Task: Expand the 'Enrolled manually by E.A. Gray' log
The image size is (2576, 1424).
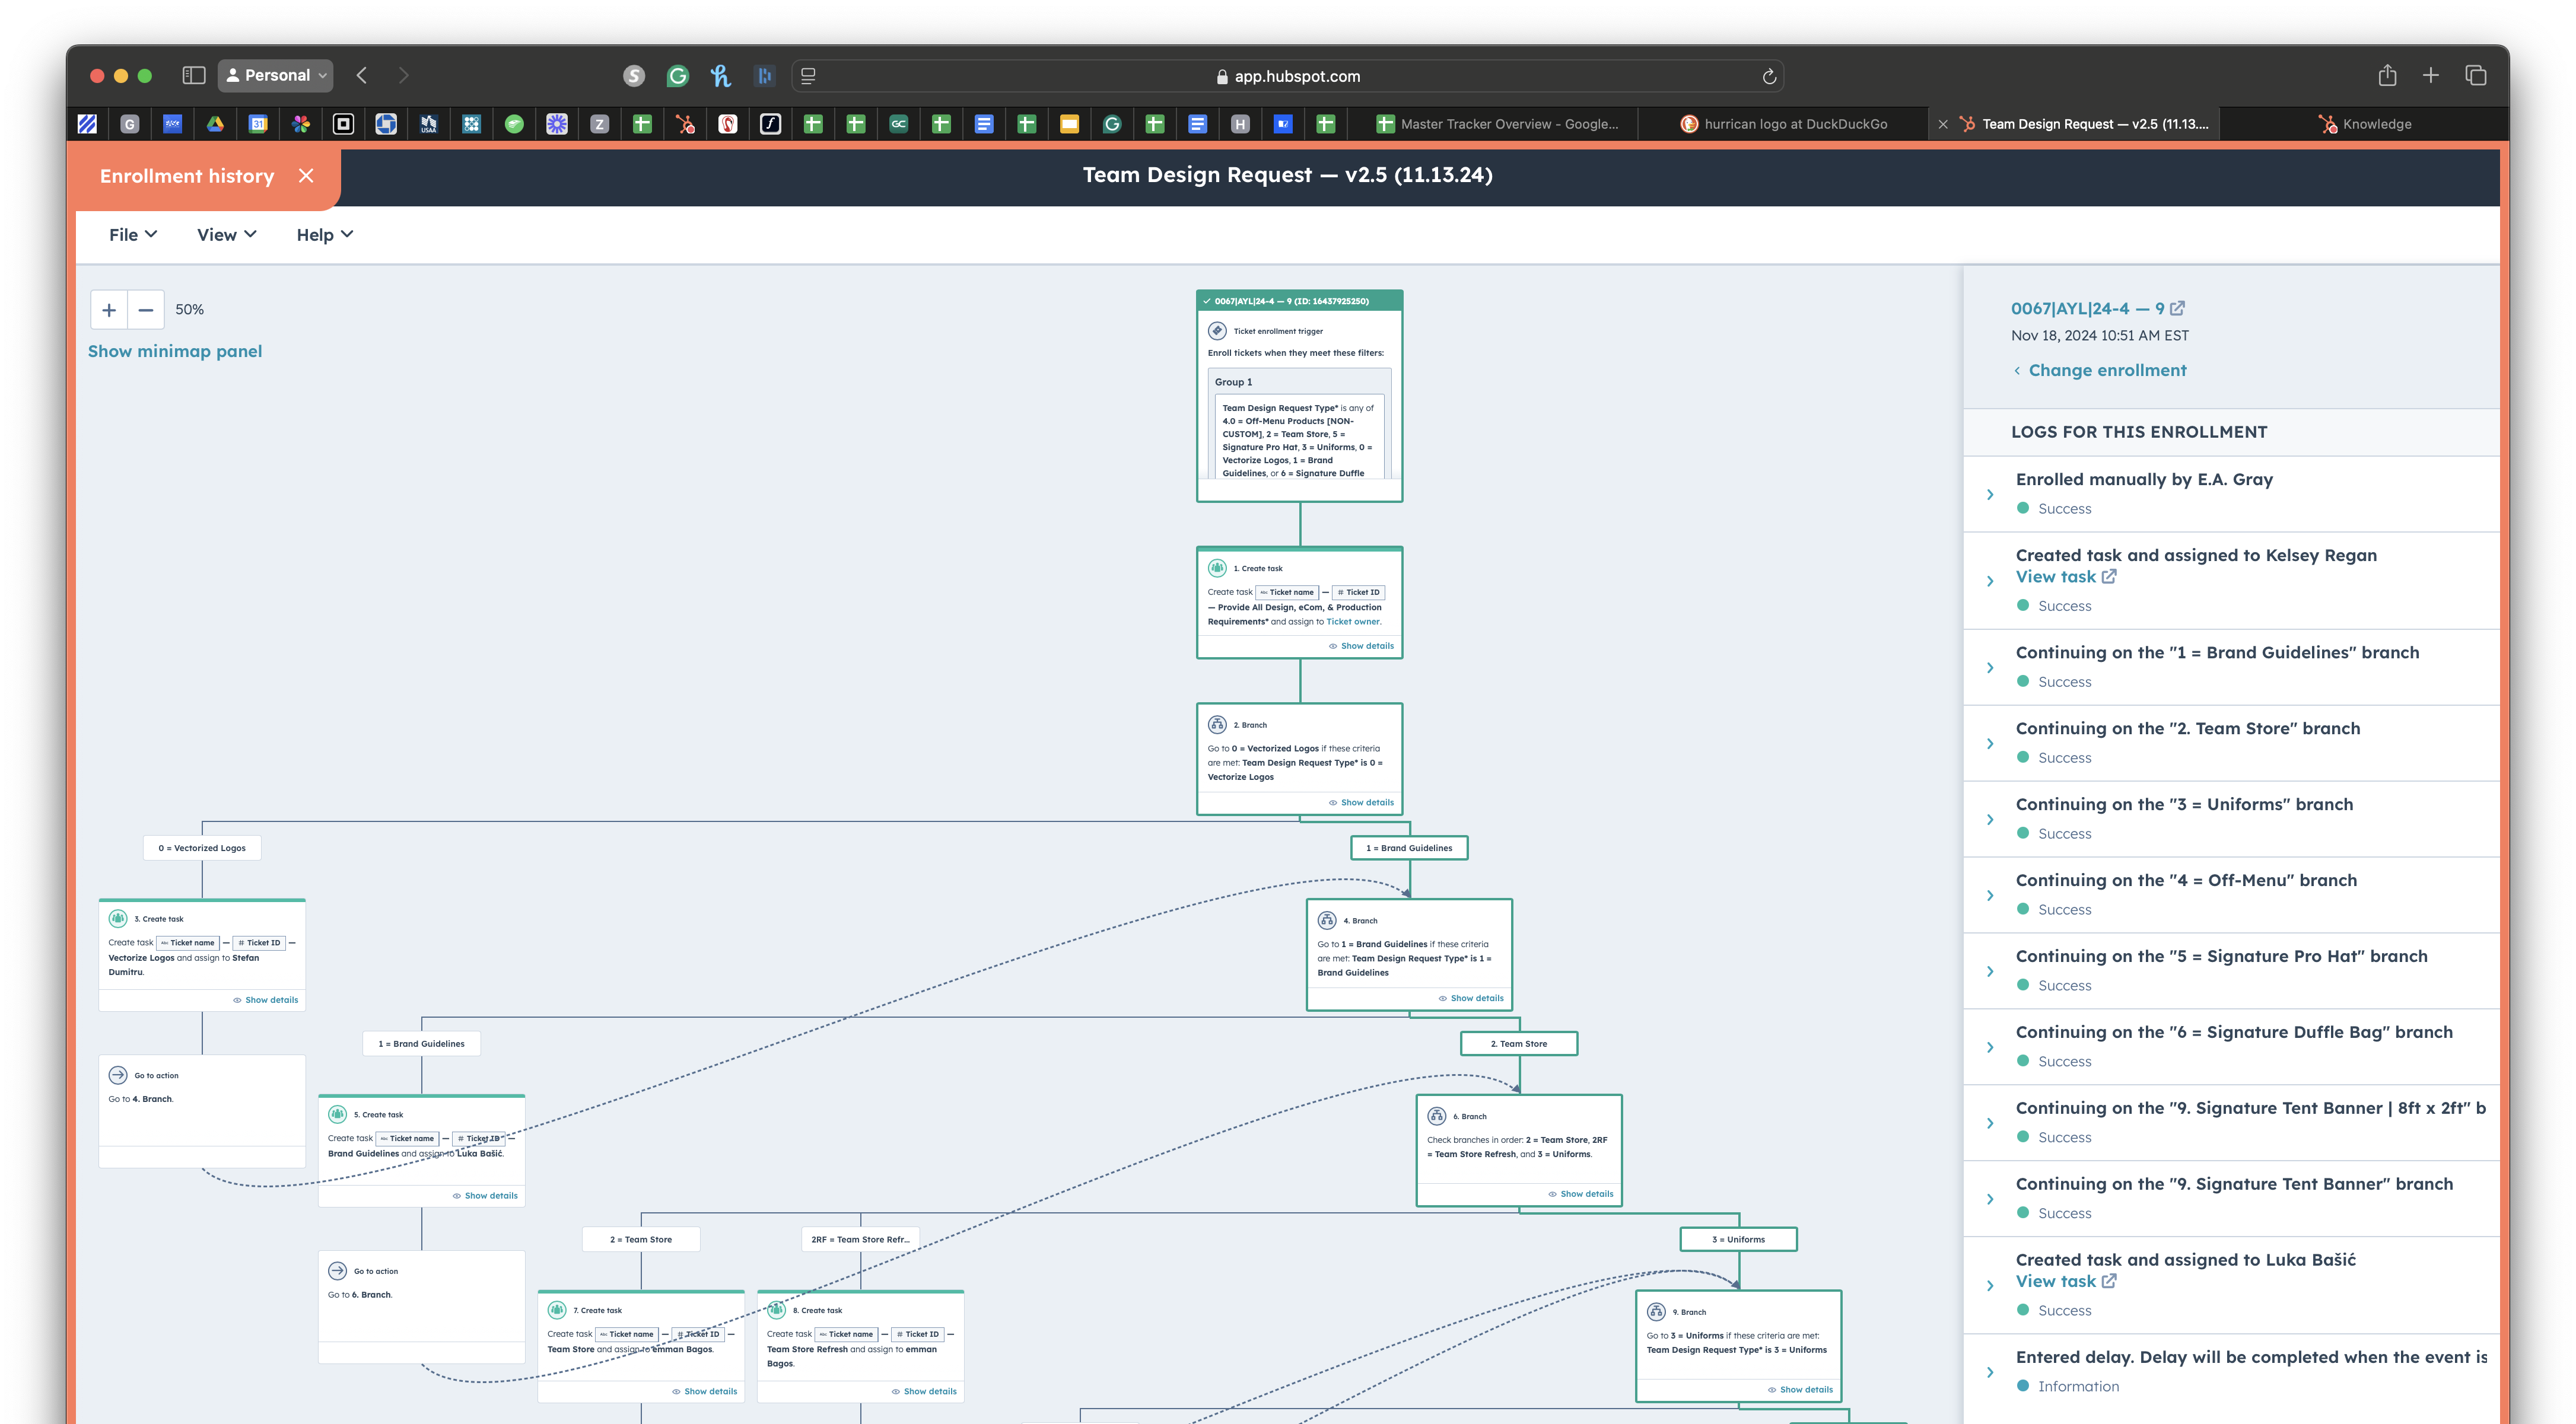Action: (1990, 494)
